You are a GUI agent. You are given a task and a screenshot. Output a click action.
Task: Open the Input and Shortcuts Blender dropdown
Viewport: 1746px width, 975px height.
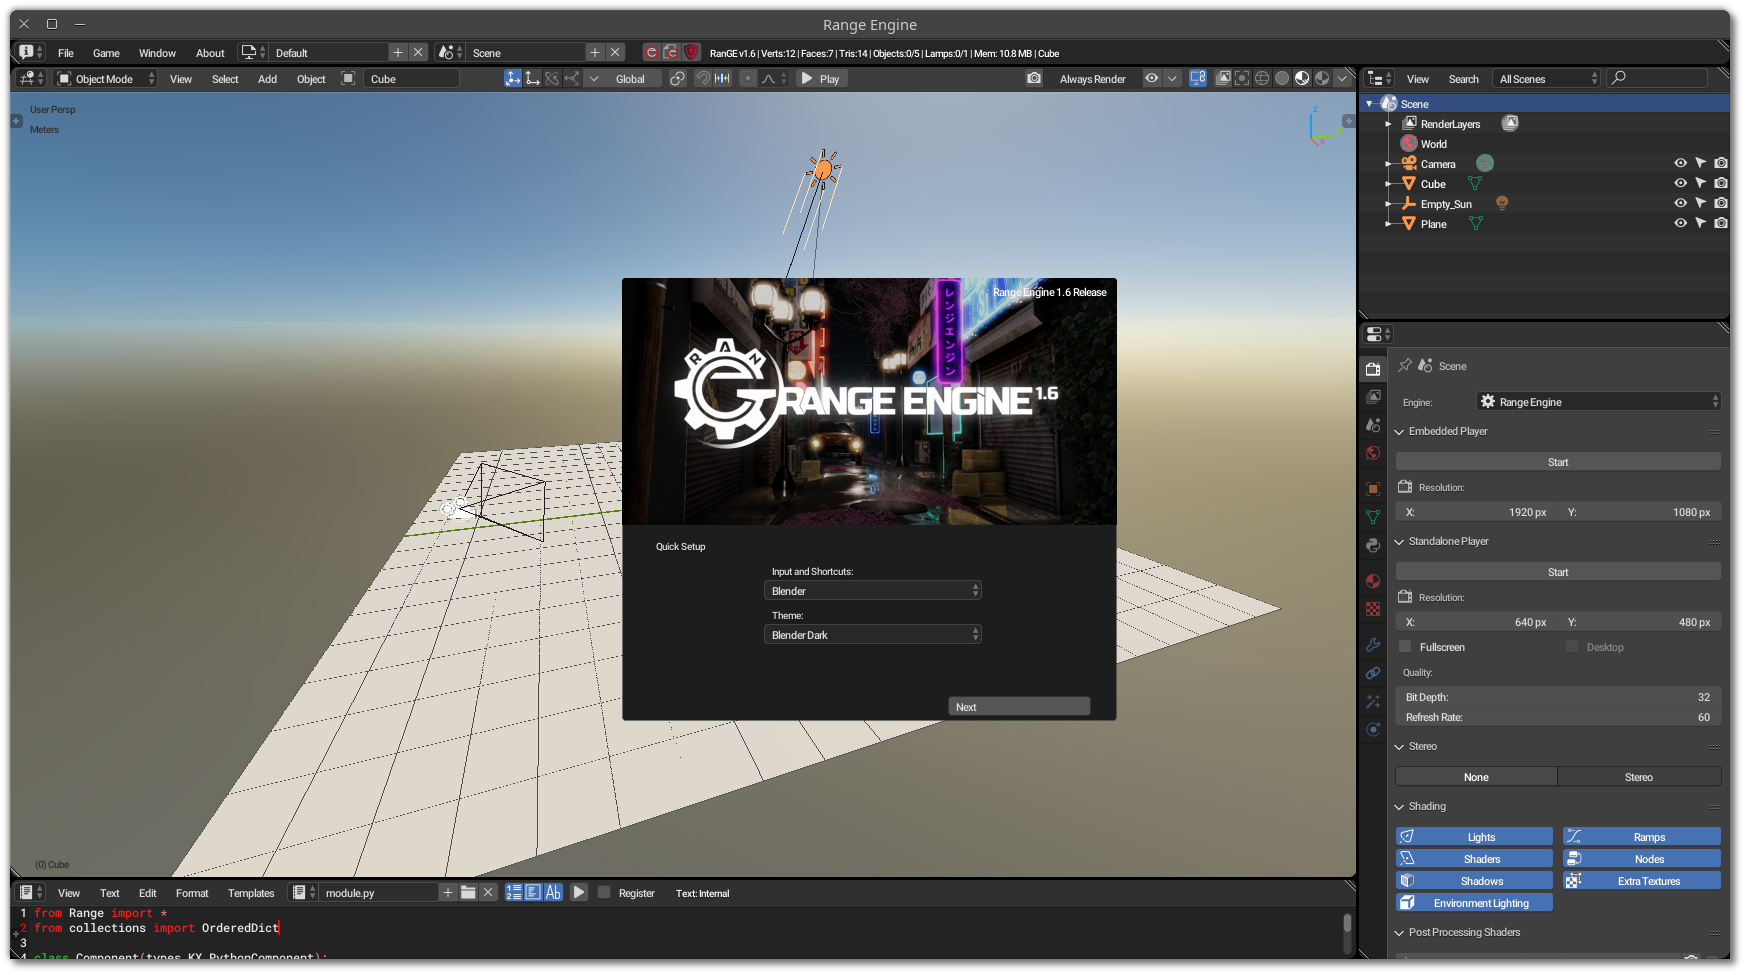[x=873, y=590]
